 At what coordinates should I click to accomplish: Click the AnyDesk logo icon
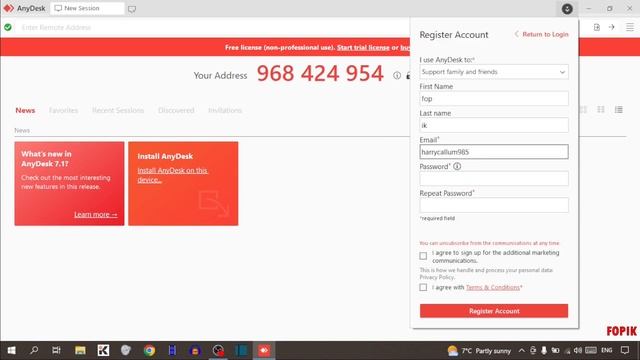tap(9, 8)
